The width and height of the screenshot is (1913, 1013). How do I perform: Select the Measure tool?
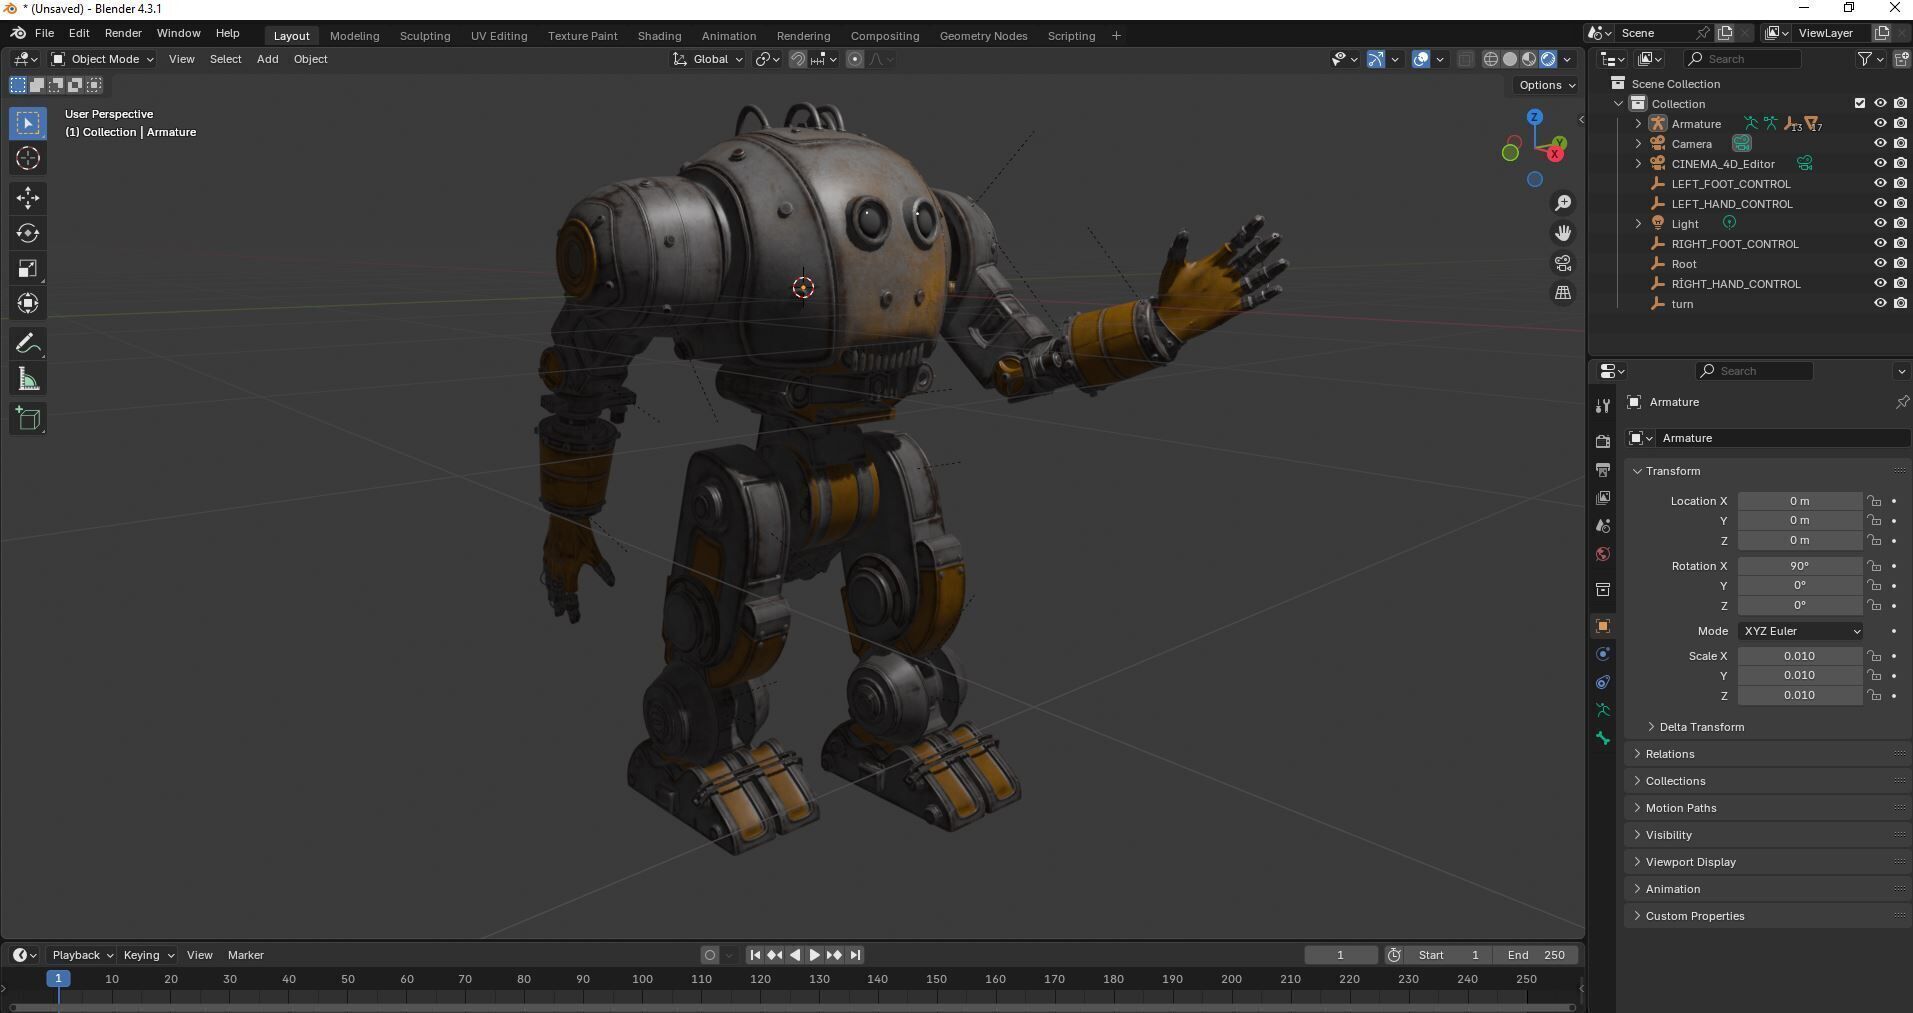[x=28, y=379]
